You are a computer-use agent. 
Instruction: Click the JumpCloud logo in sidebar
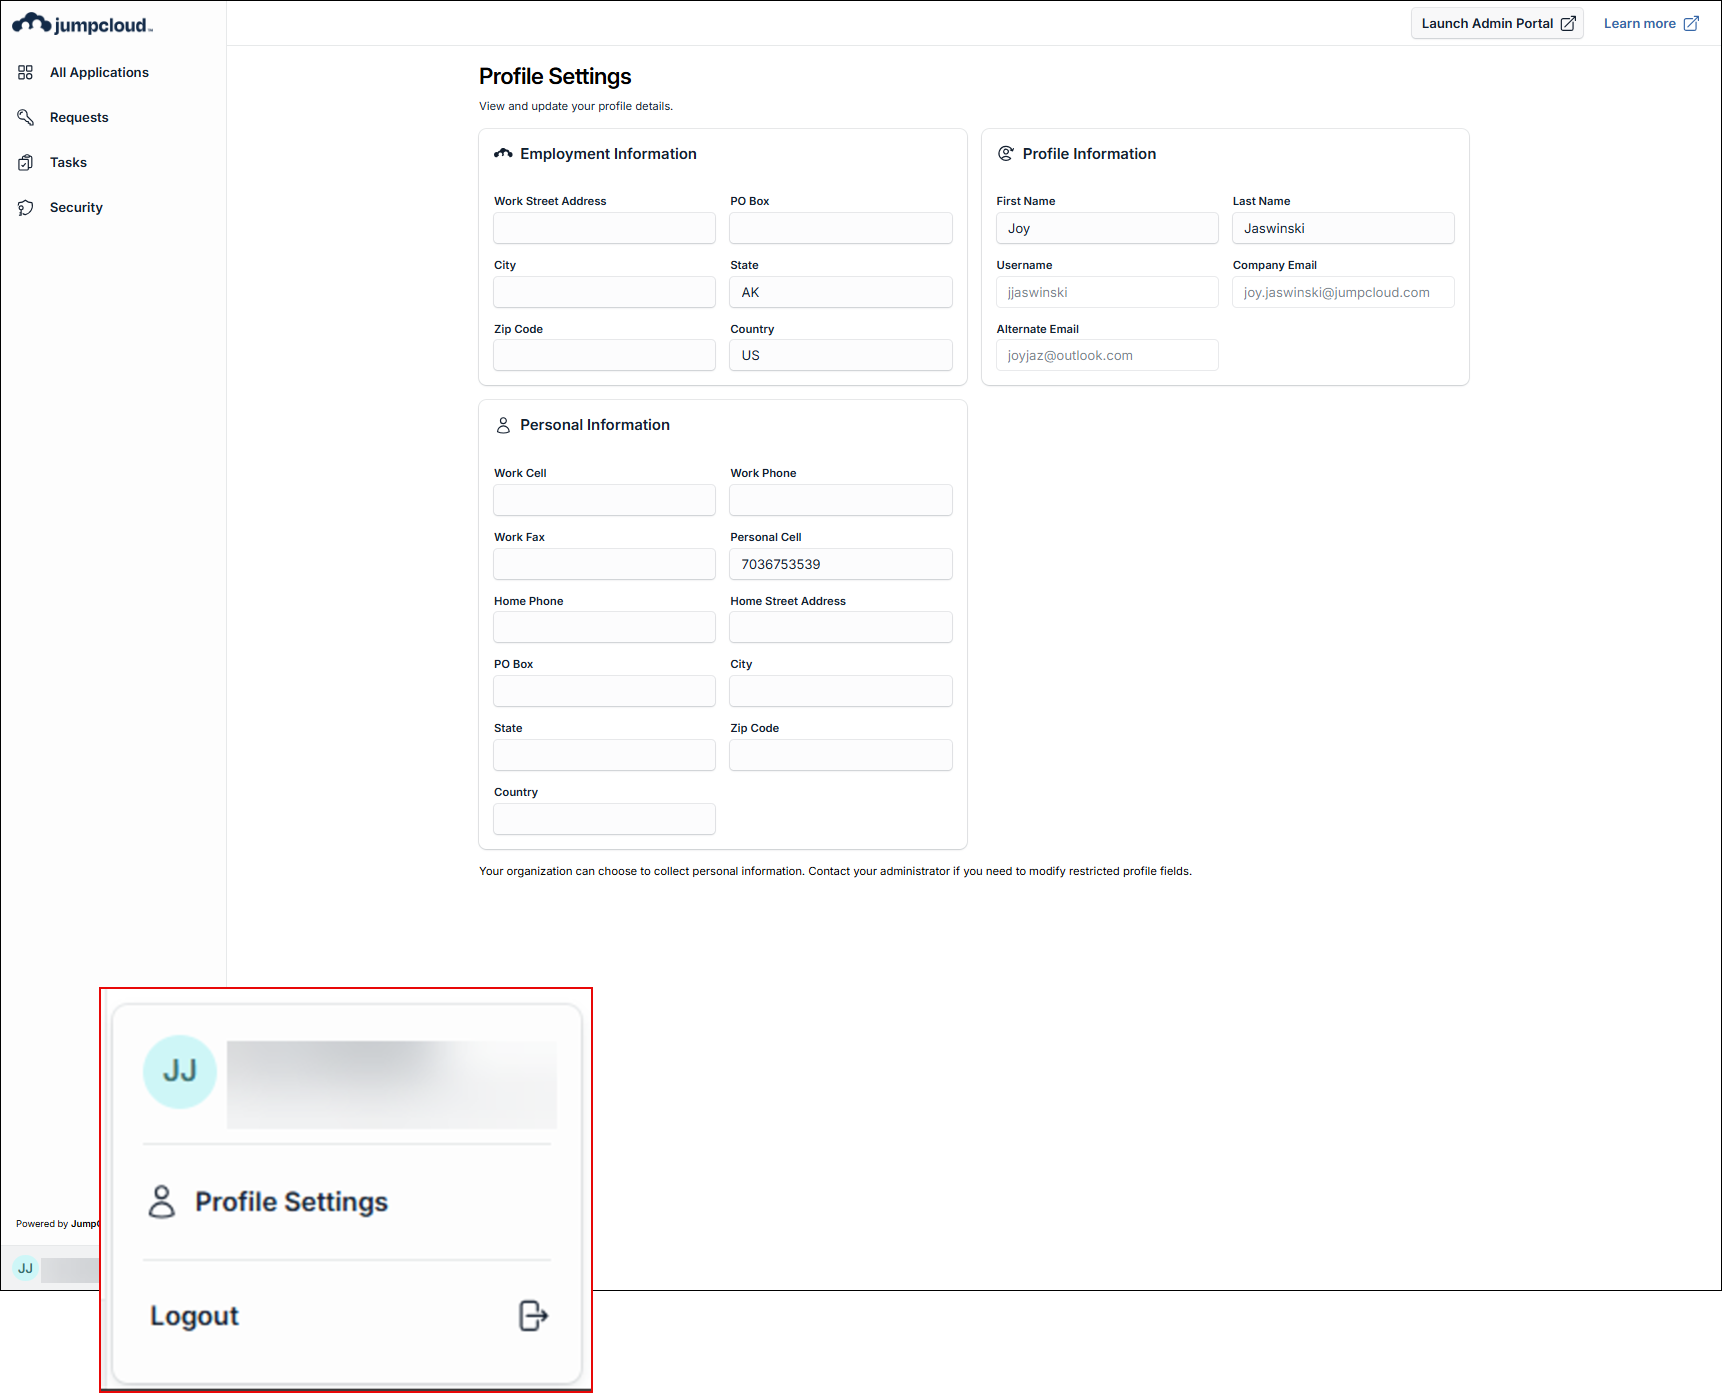coord(82,24)
